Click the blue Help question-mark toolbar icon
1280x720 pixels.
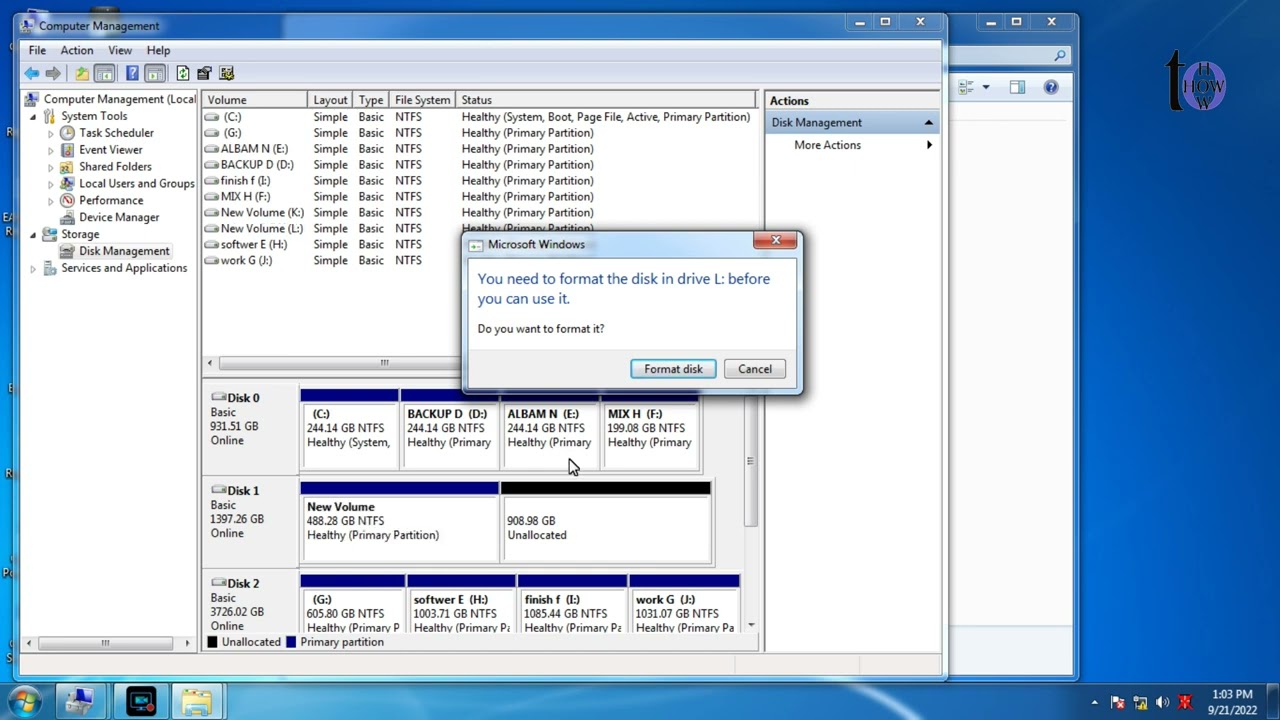(132, 73)
